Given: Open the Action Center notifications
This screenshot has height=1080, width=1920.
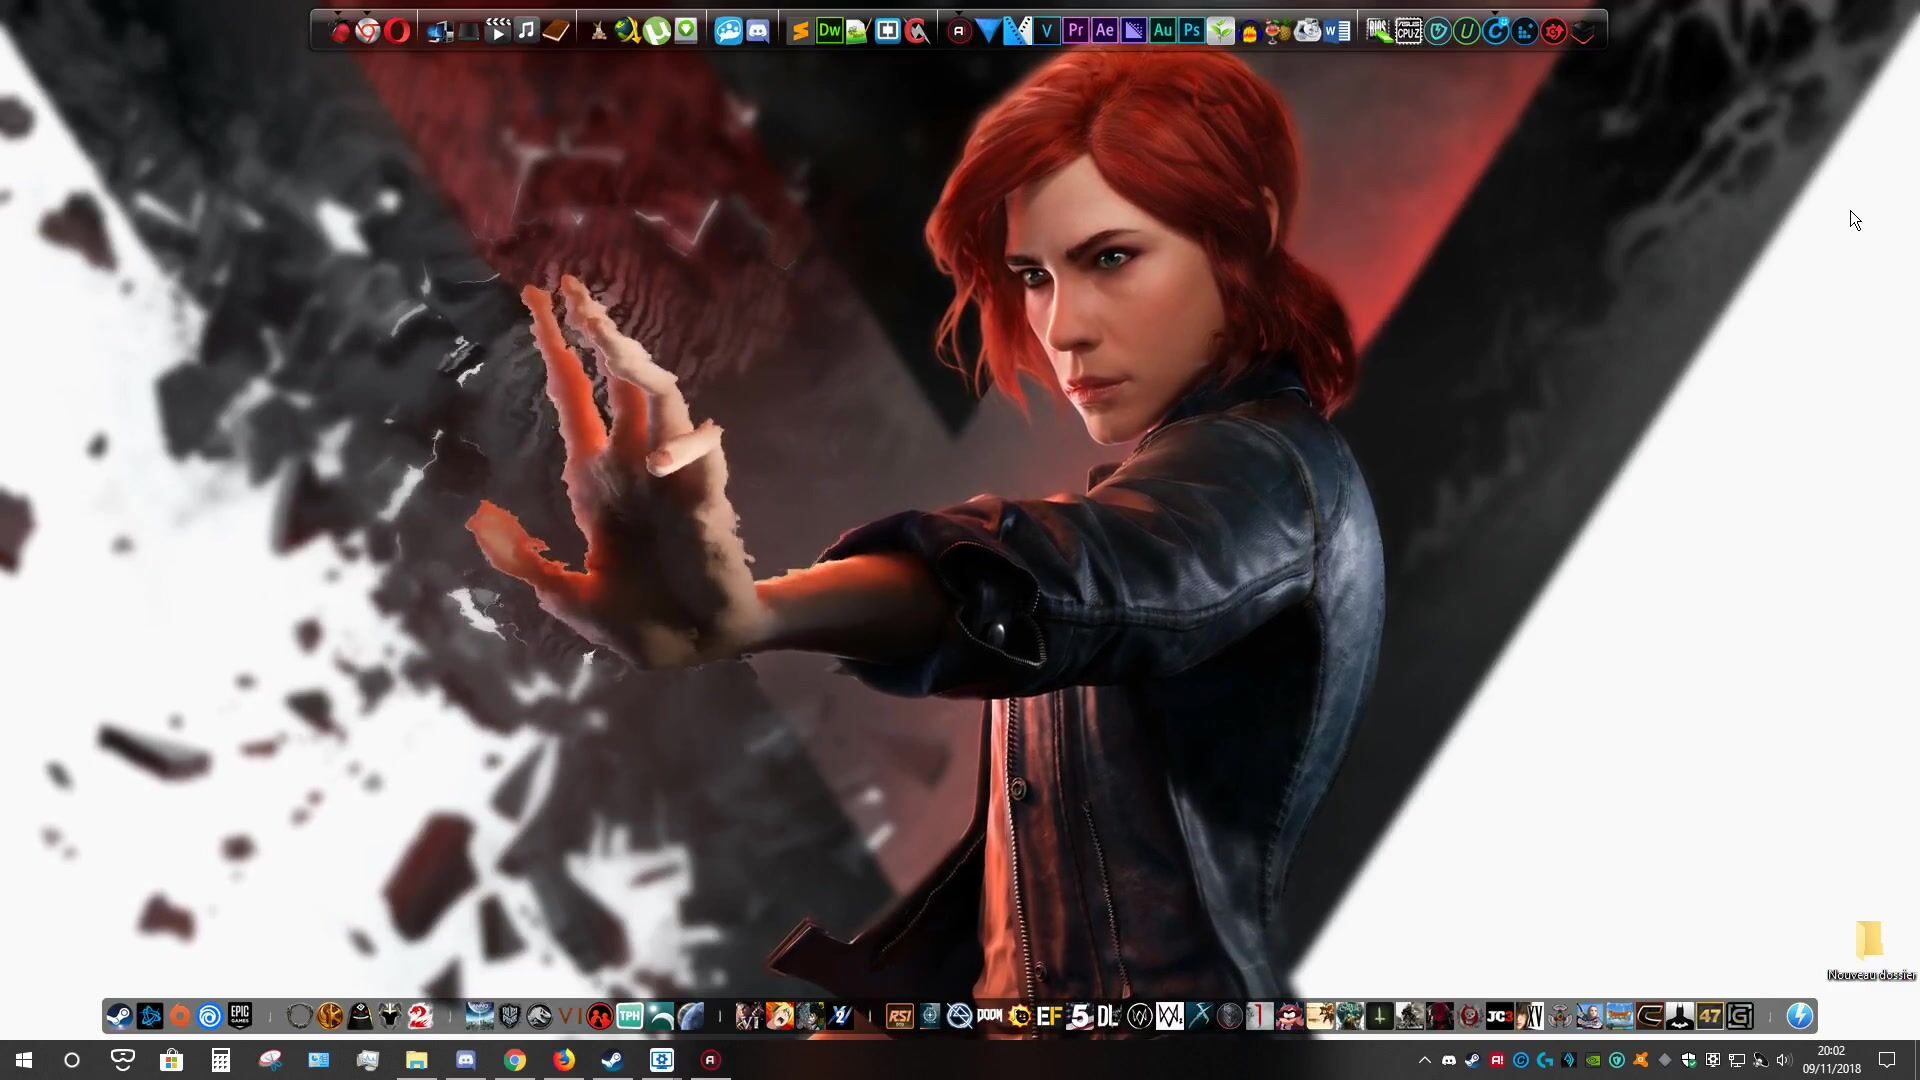Looking at the screenshot, I should tap(1887, 1060).
